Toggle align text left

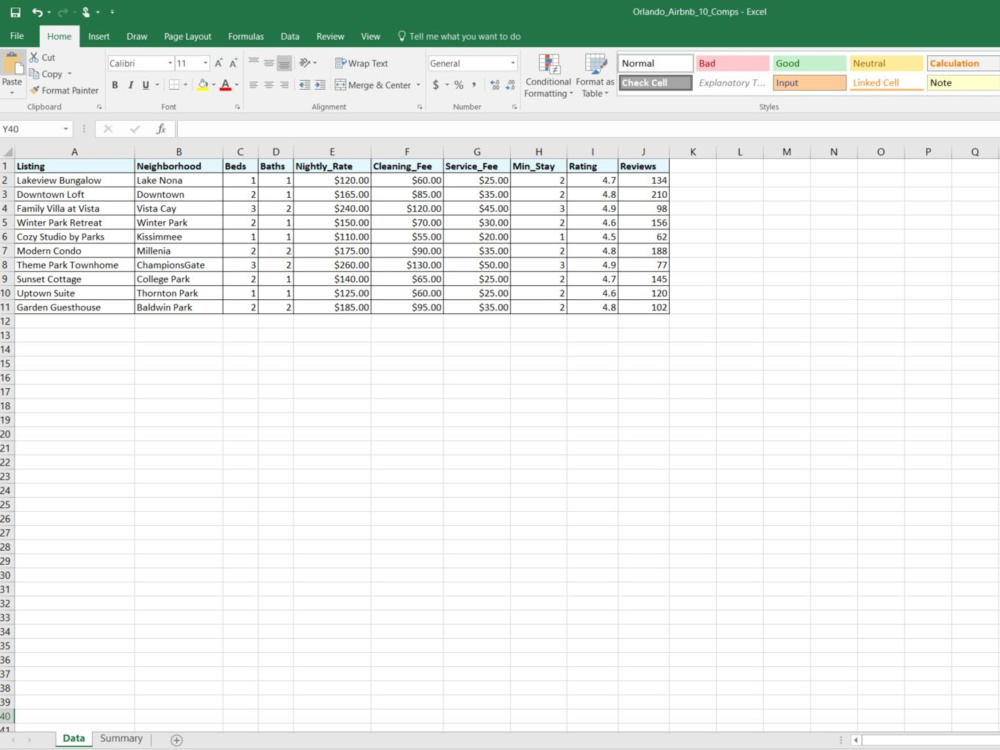click(x=253, y=85)
